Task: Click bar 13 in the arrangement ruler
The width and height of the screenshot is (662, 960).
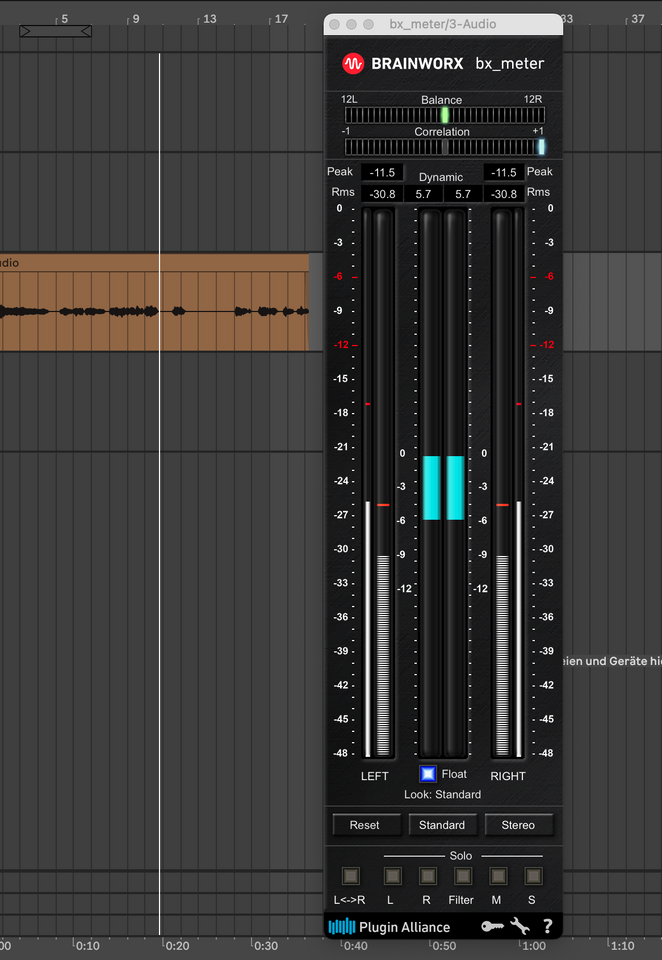Action: coord(209,19)
